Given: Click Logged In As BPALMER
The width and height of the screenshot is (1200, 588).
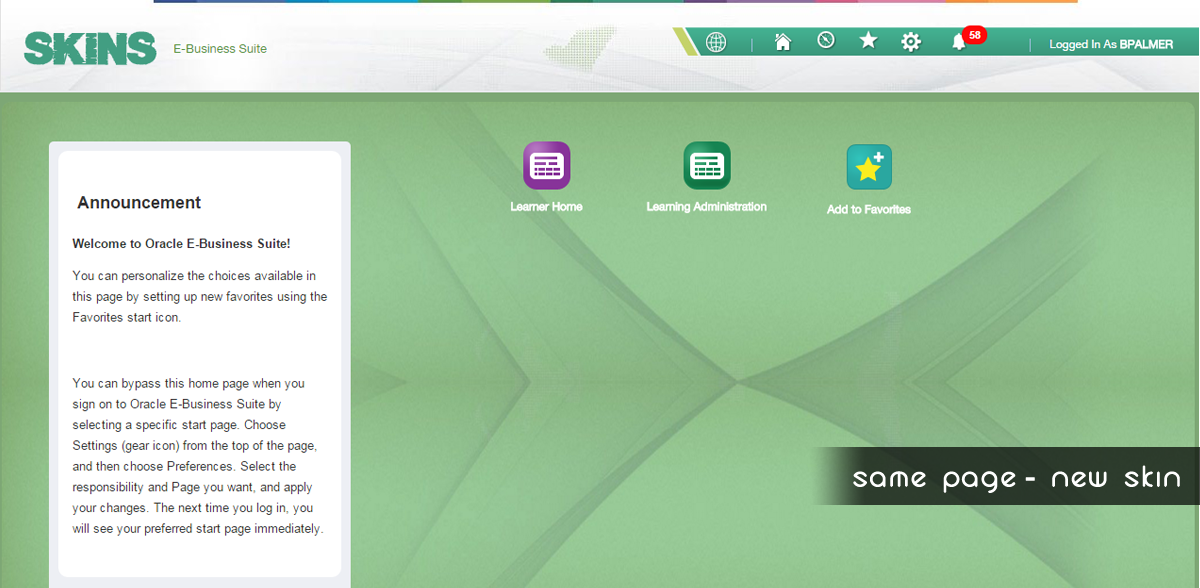Looking at the screenshot, I should [1110, 45].
